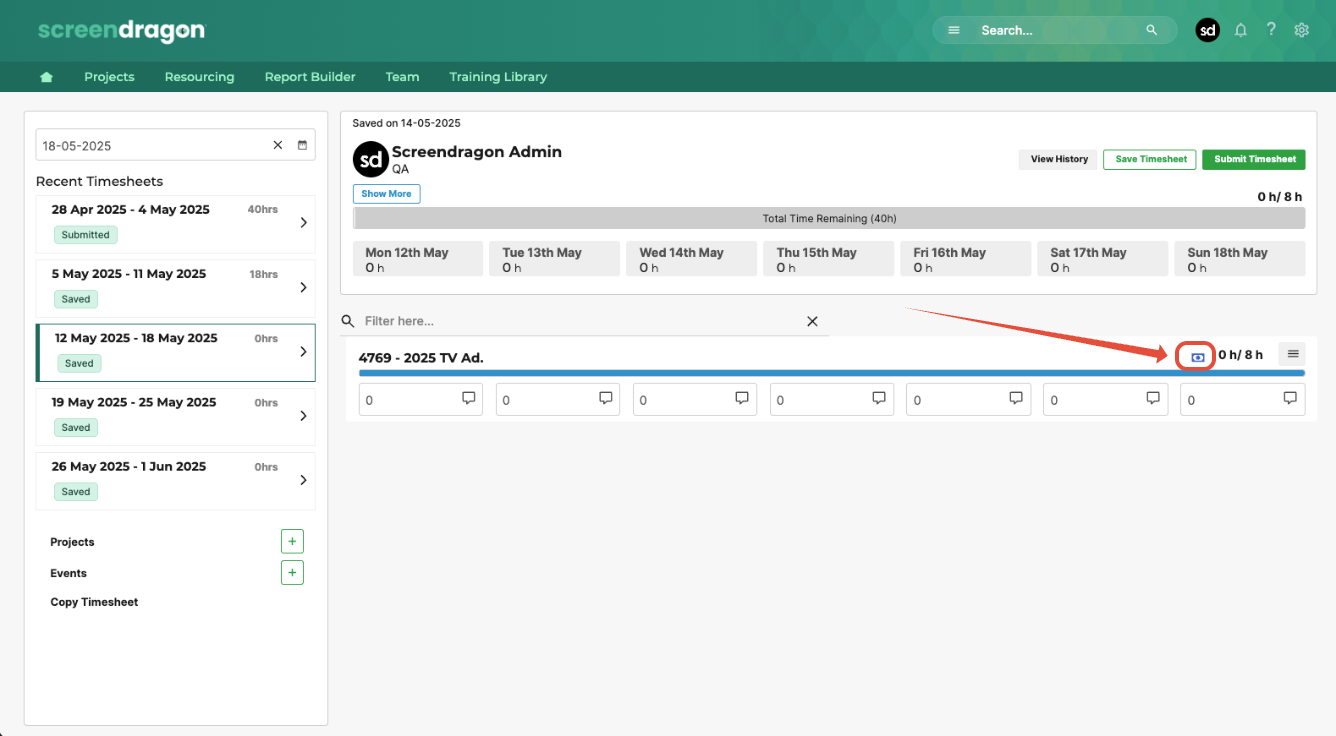Click the Save Timesheet button

tap(1150, 159)
